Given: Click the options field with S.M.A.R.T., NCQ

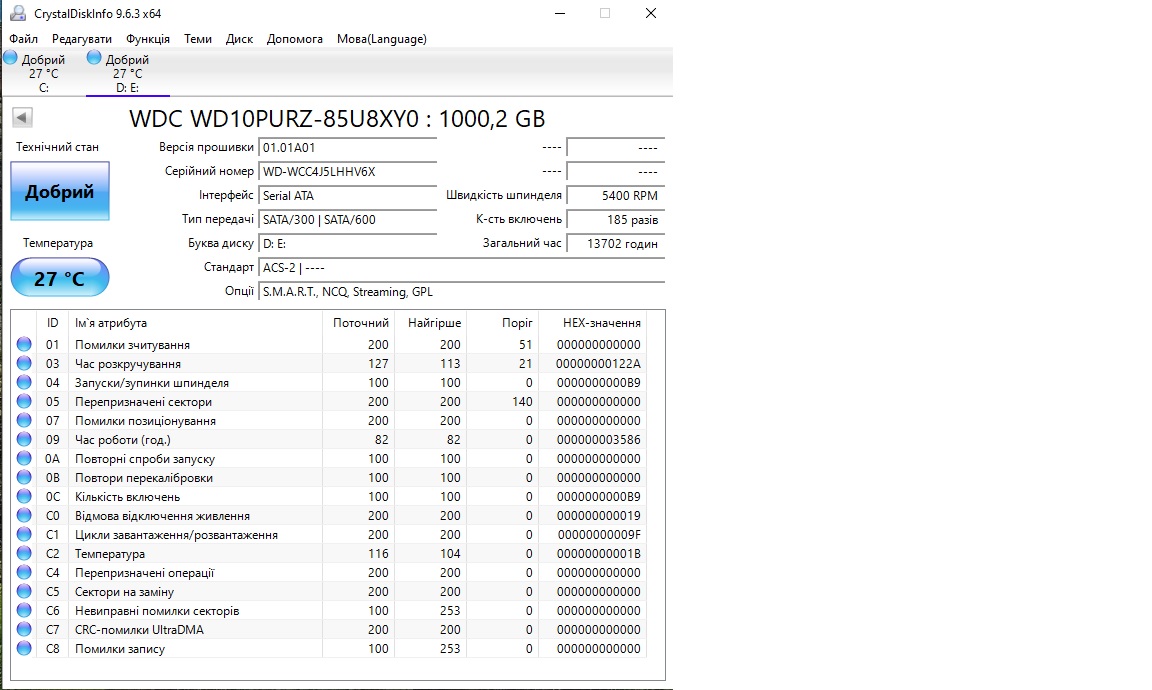Looking at the screenshot, I should click(x=461, y=292).
